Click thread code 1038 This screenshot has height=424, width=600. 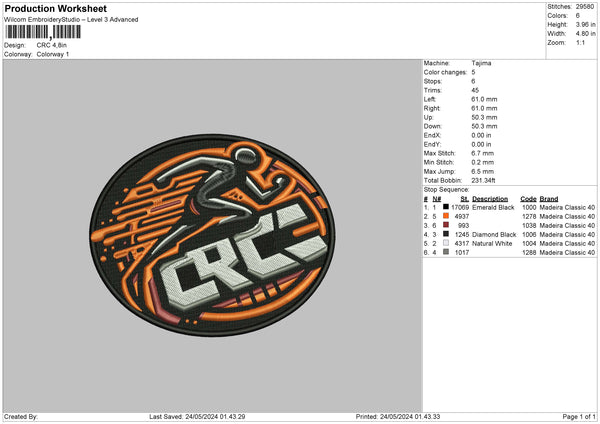pos(529,226)
